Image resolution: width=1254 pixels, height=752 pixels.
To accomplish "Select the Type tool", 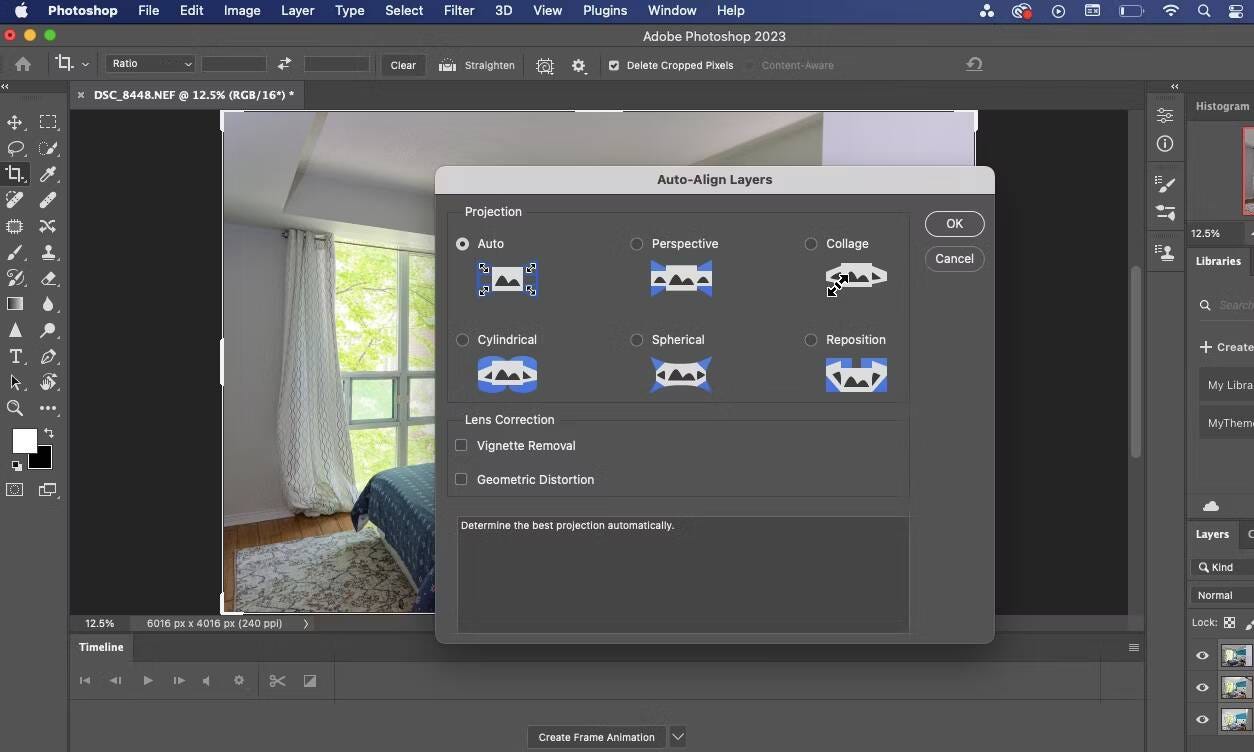I will click(15, 357).
